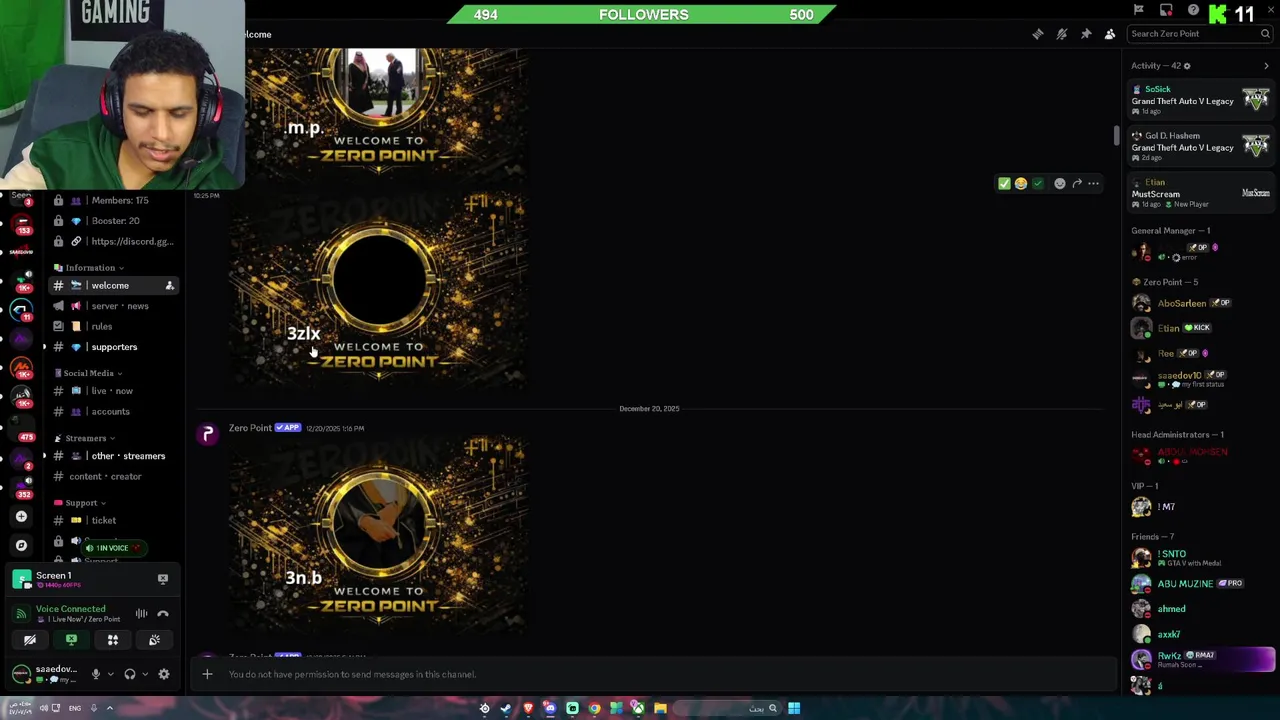Screen dimensions: 1280x720
Task: Click the Windows Start button
Action: pos(794,708)
